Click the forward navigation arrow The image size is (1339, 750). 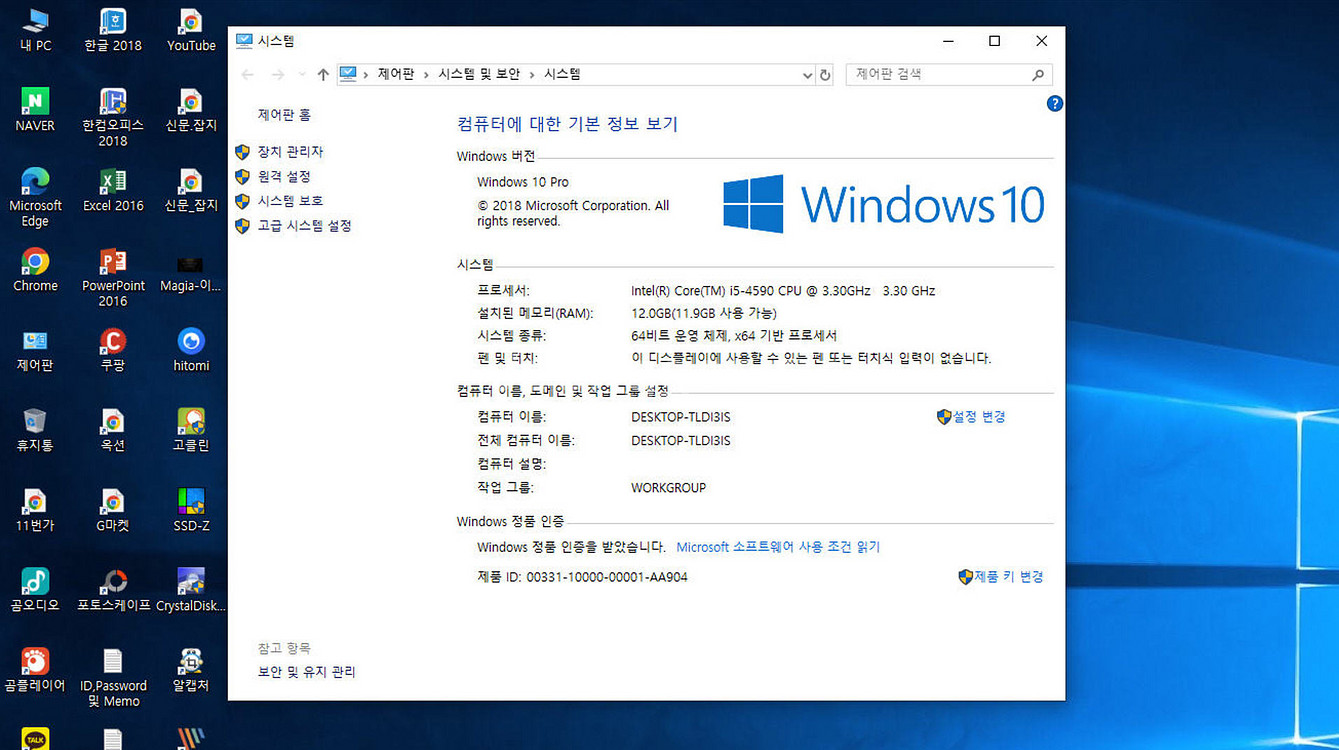click(278, 74)
